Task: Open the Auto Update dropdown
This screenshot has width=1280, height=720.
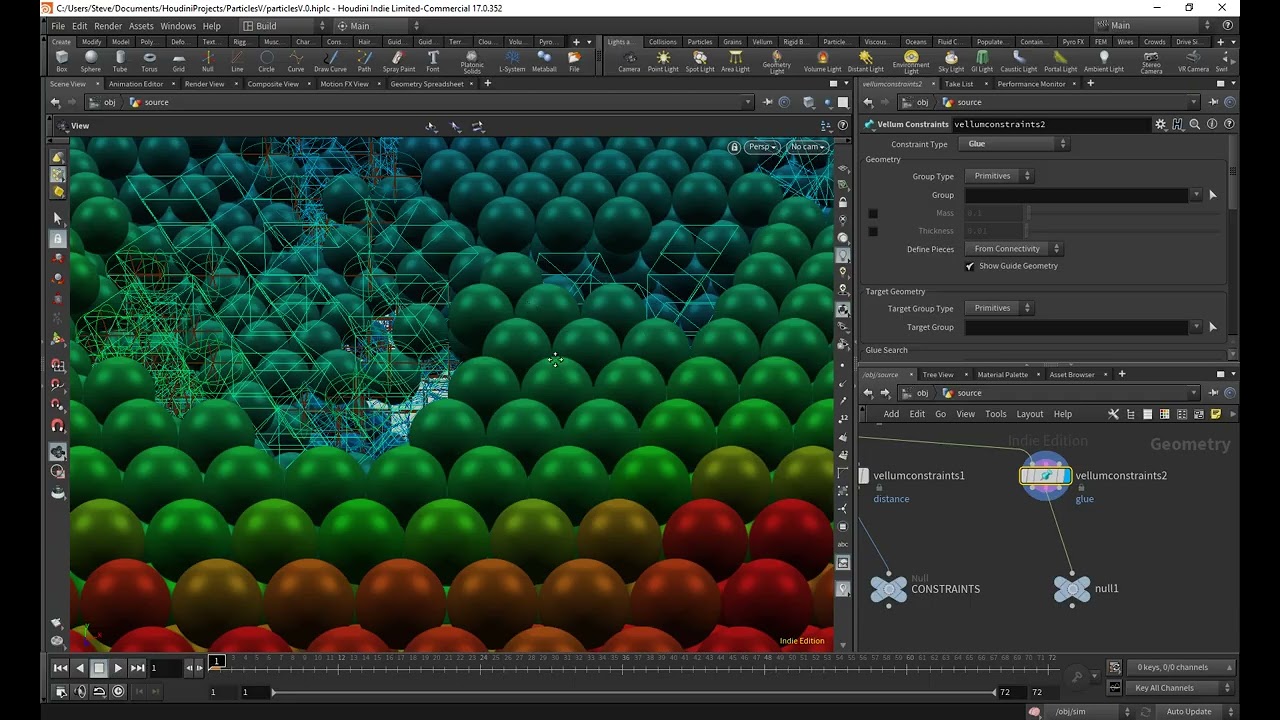Action: [x=1195, y=712]
